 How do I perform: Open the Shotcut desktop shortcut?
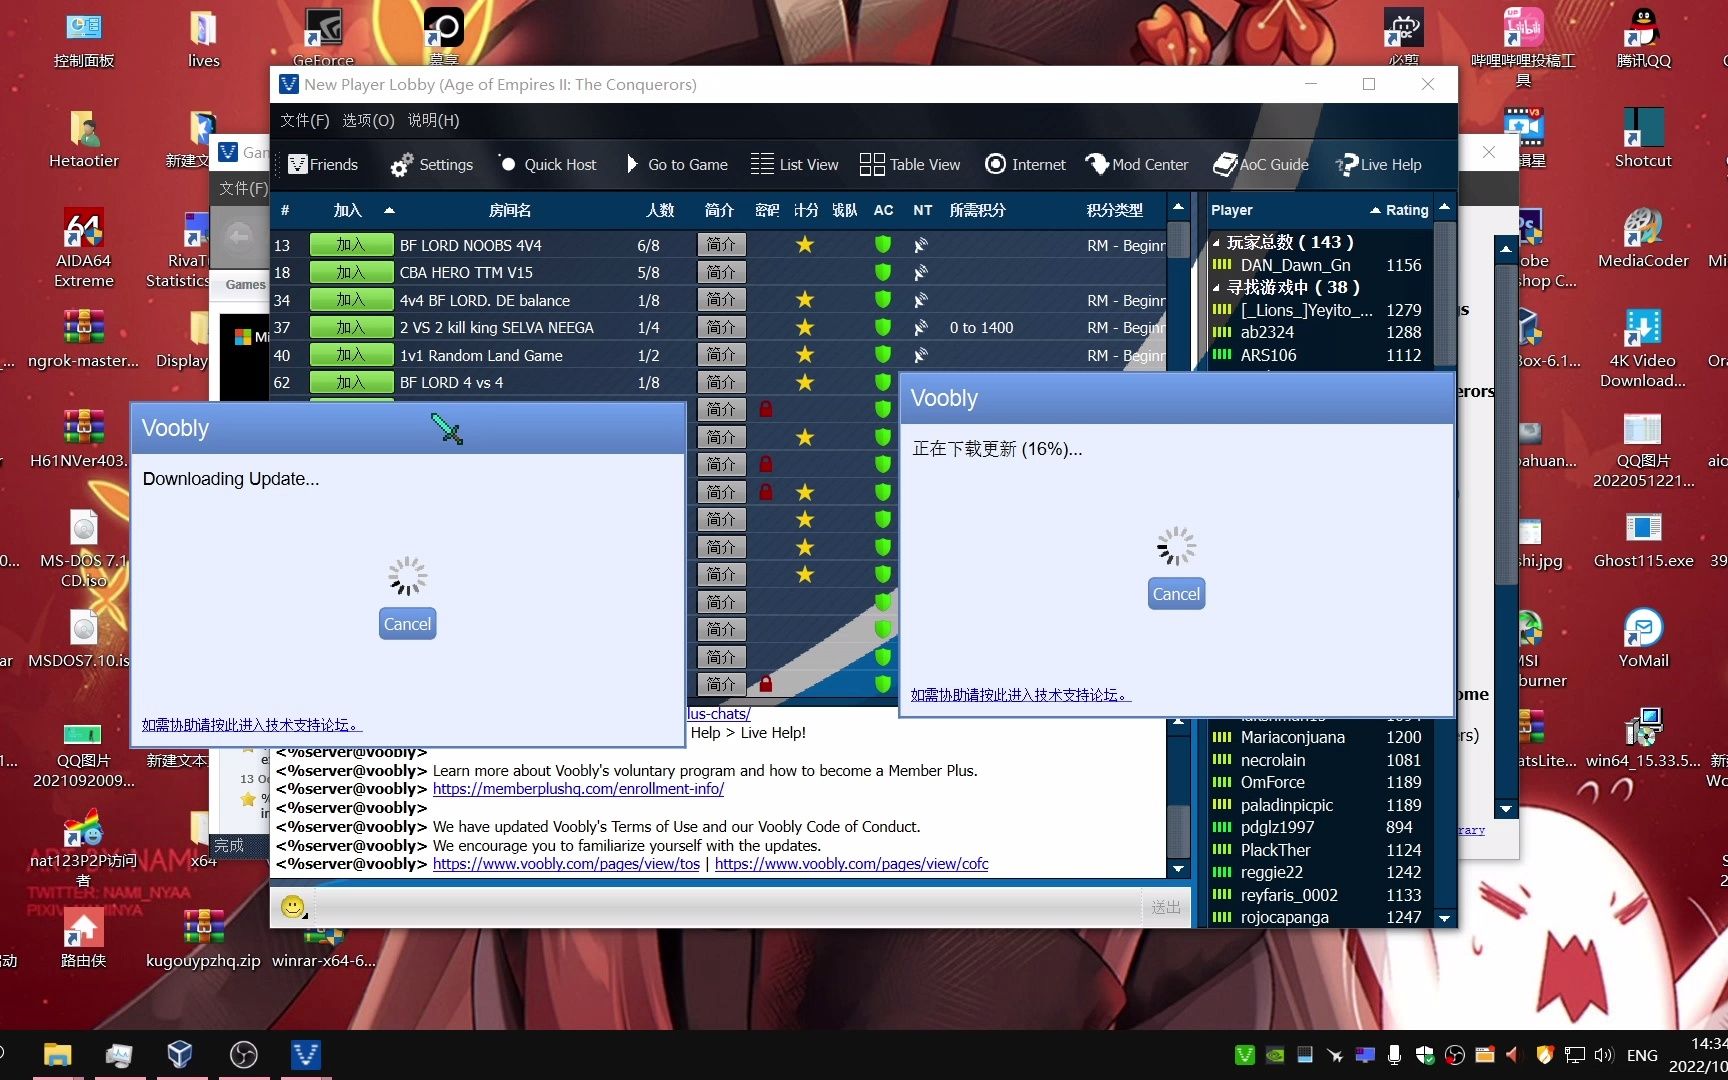1643,137
